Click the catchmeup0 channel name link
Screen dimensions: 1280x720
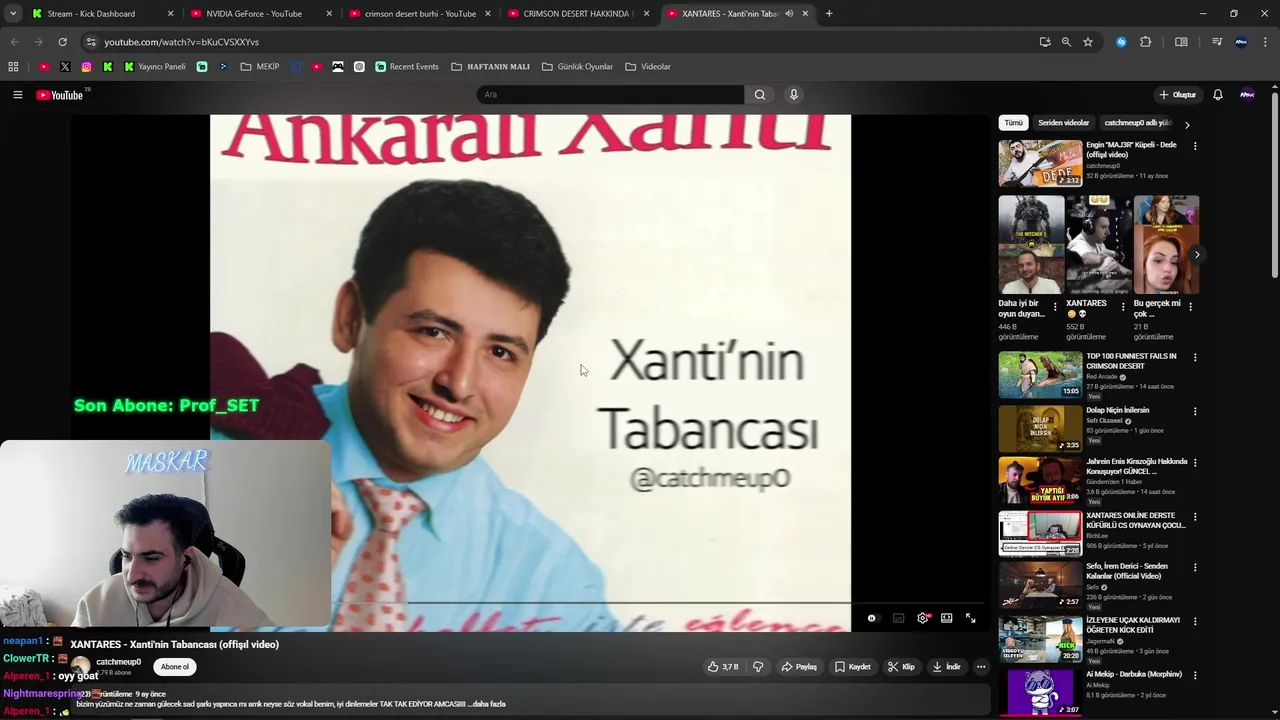118,662
